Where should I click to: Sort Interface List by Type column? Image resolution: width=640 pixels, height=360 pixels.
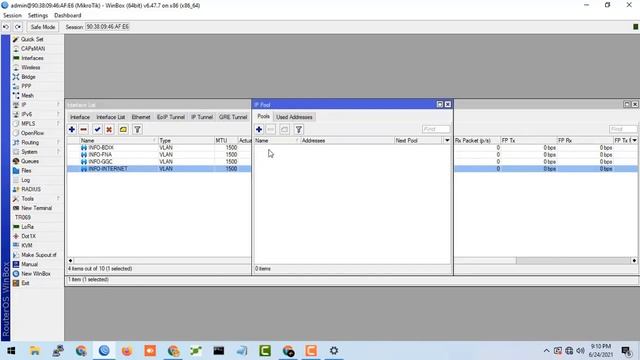pyautogui.click(x=186, y=140)
